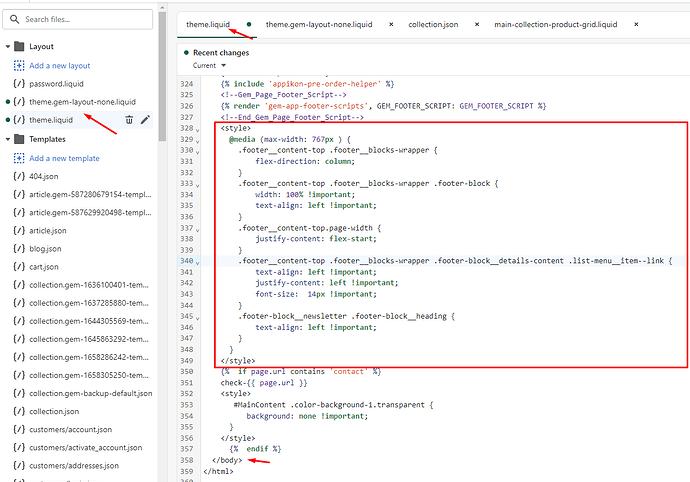Viewport: 690px width, 482px height.
Task: Fold the newsletter rule at line 345
Action: [198, 318]
